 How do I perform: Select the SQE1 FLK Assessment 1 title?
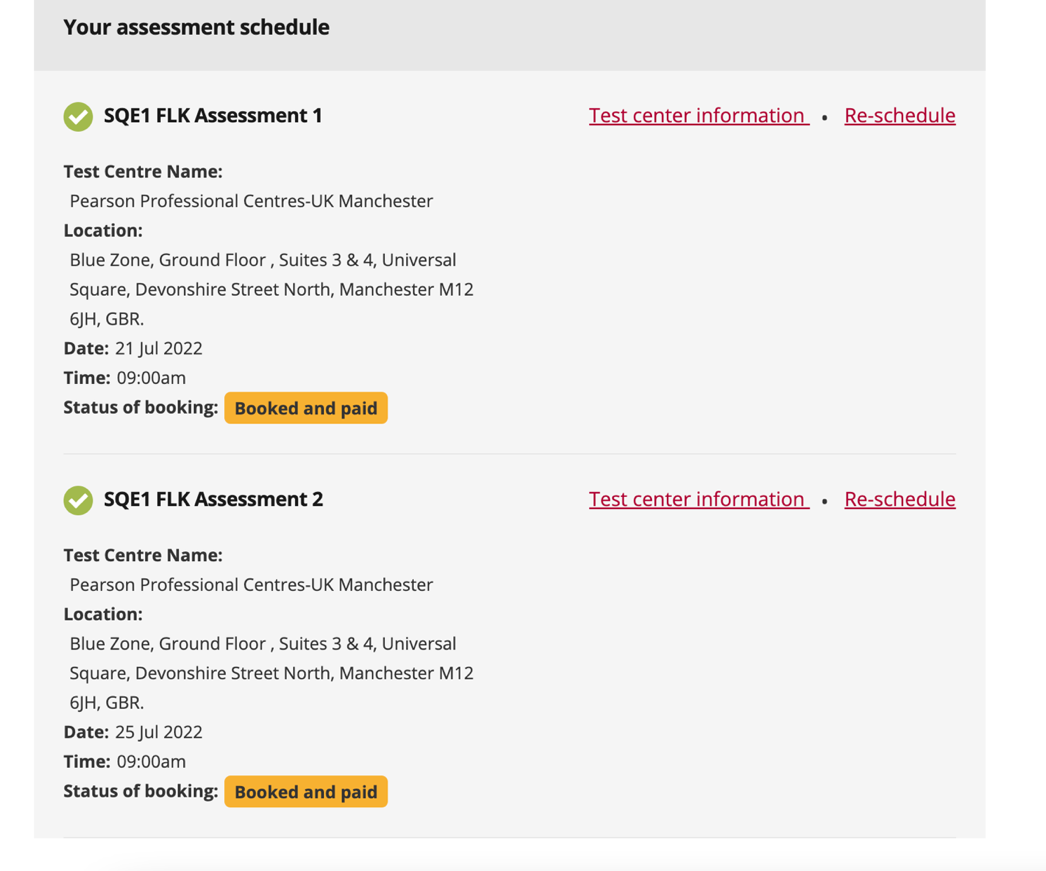[213, 116]
